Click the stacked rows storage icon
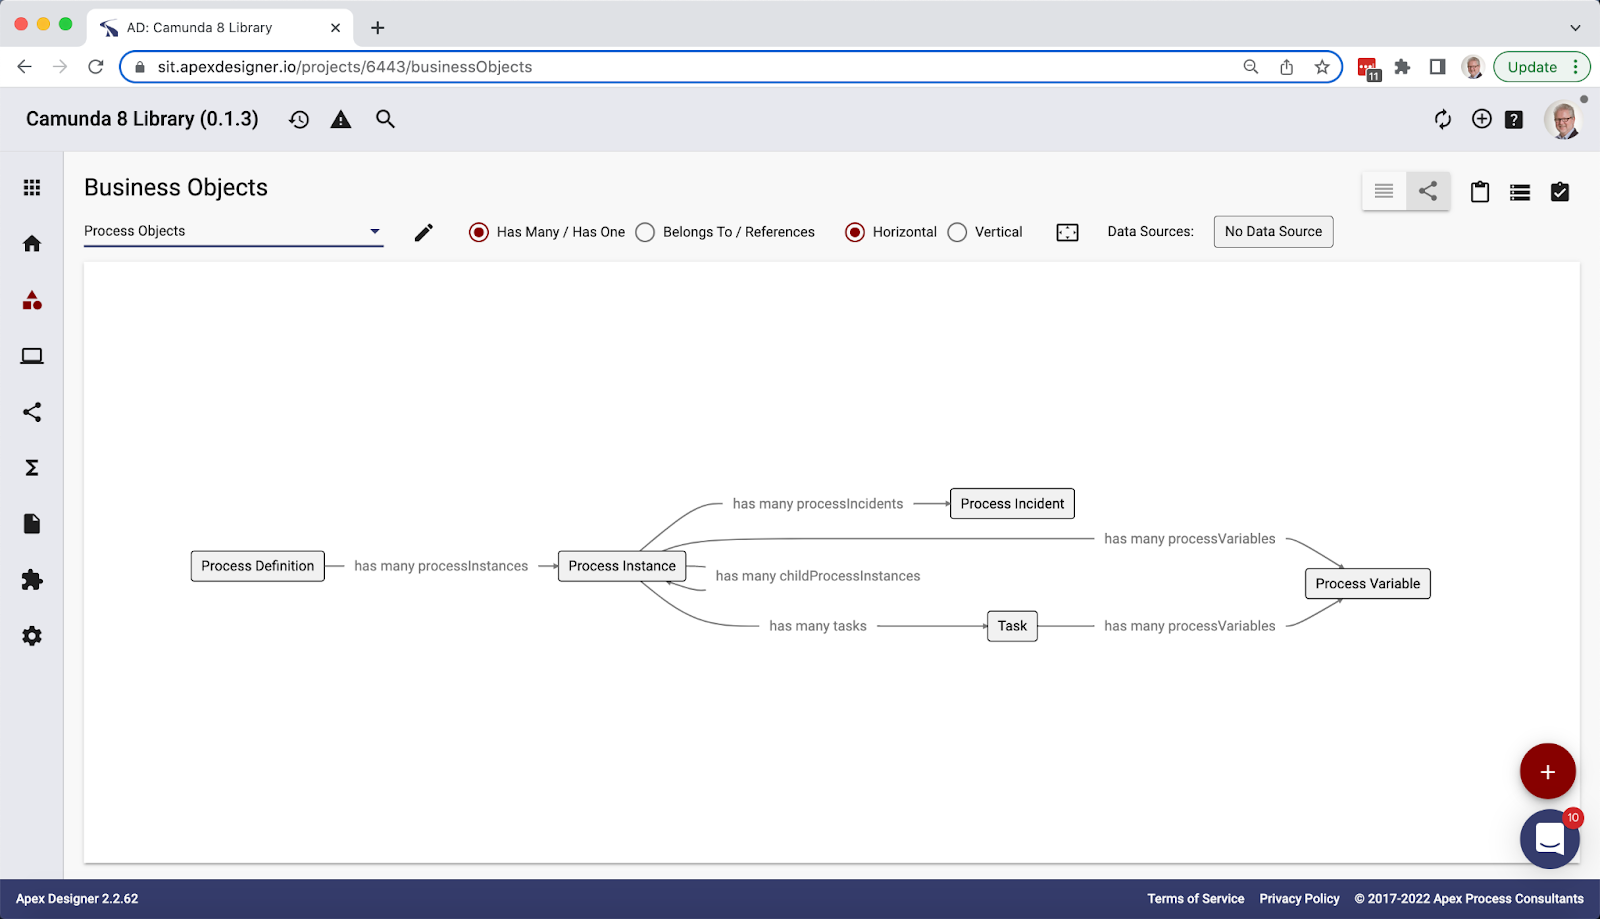The width and height of the screenshot is (1600, 919). pos(1520,192)
